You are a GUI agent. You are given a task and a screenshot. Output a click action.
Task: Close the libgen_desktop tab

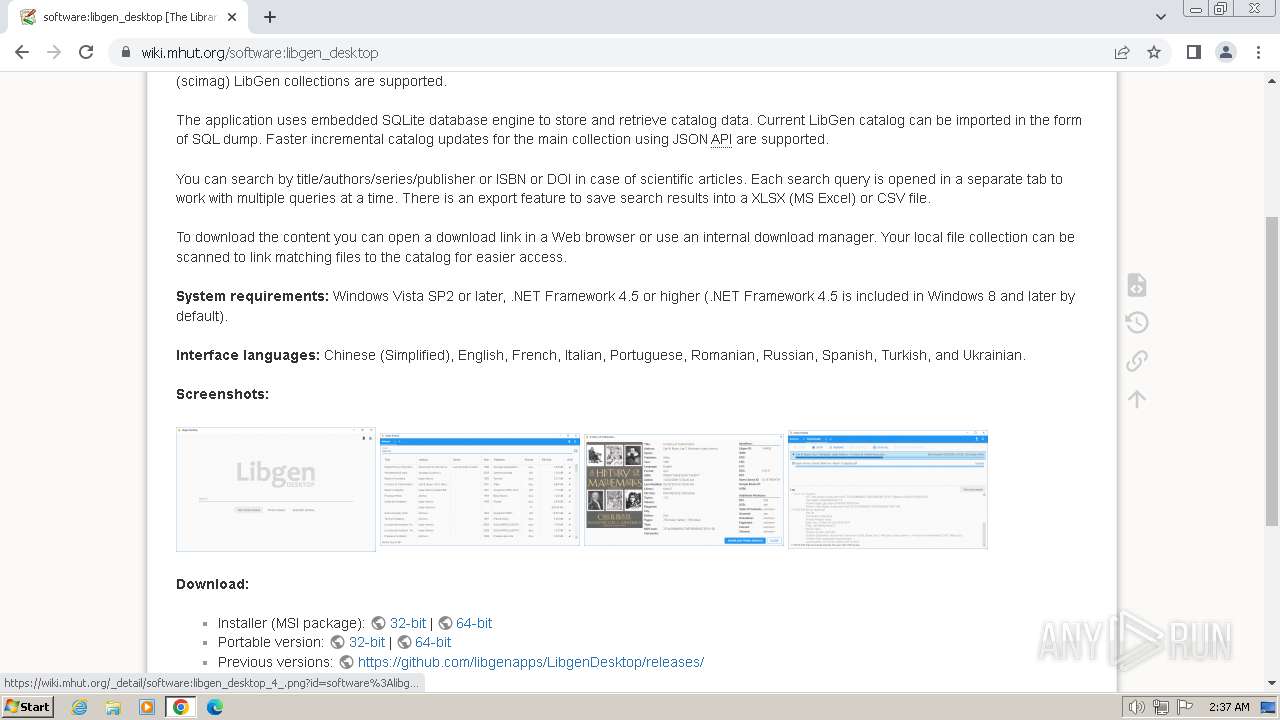click(x=233, y=17)
